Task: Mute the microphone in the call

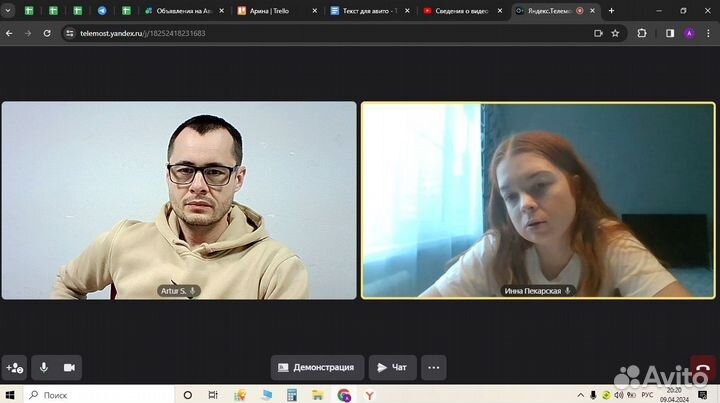Action: tap(44, 368)
